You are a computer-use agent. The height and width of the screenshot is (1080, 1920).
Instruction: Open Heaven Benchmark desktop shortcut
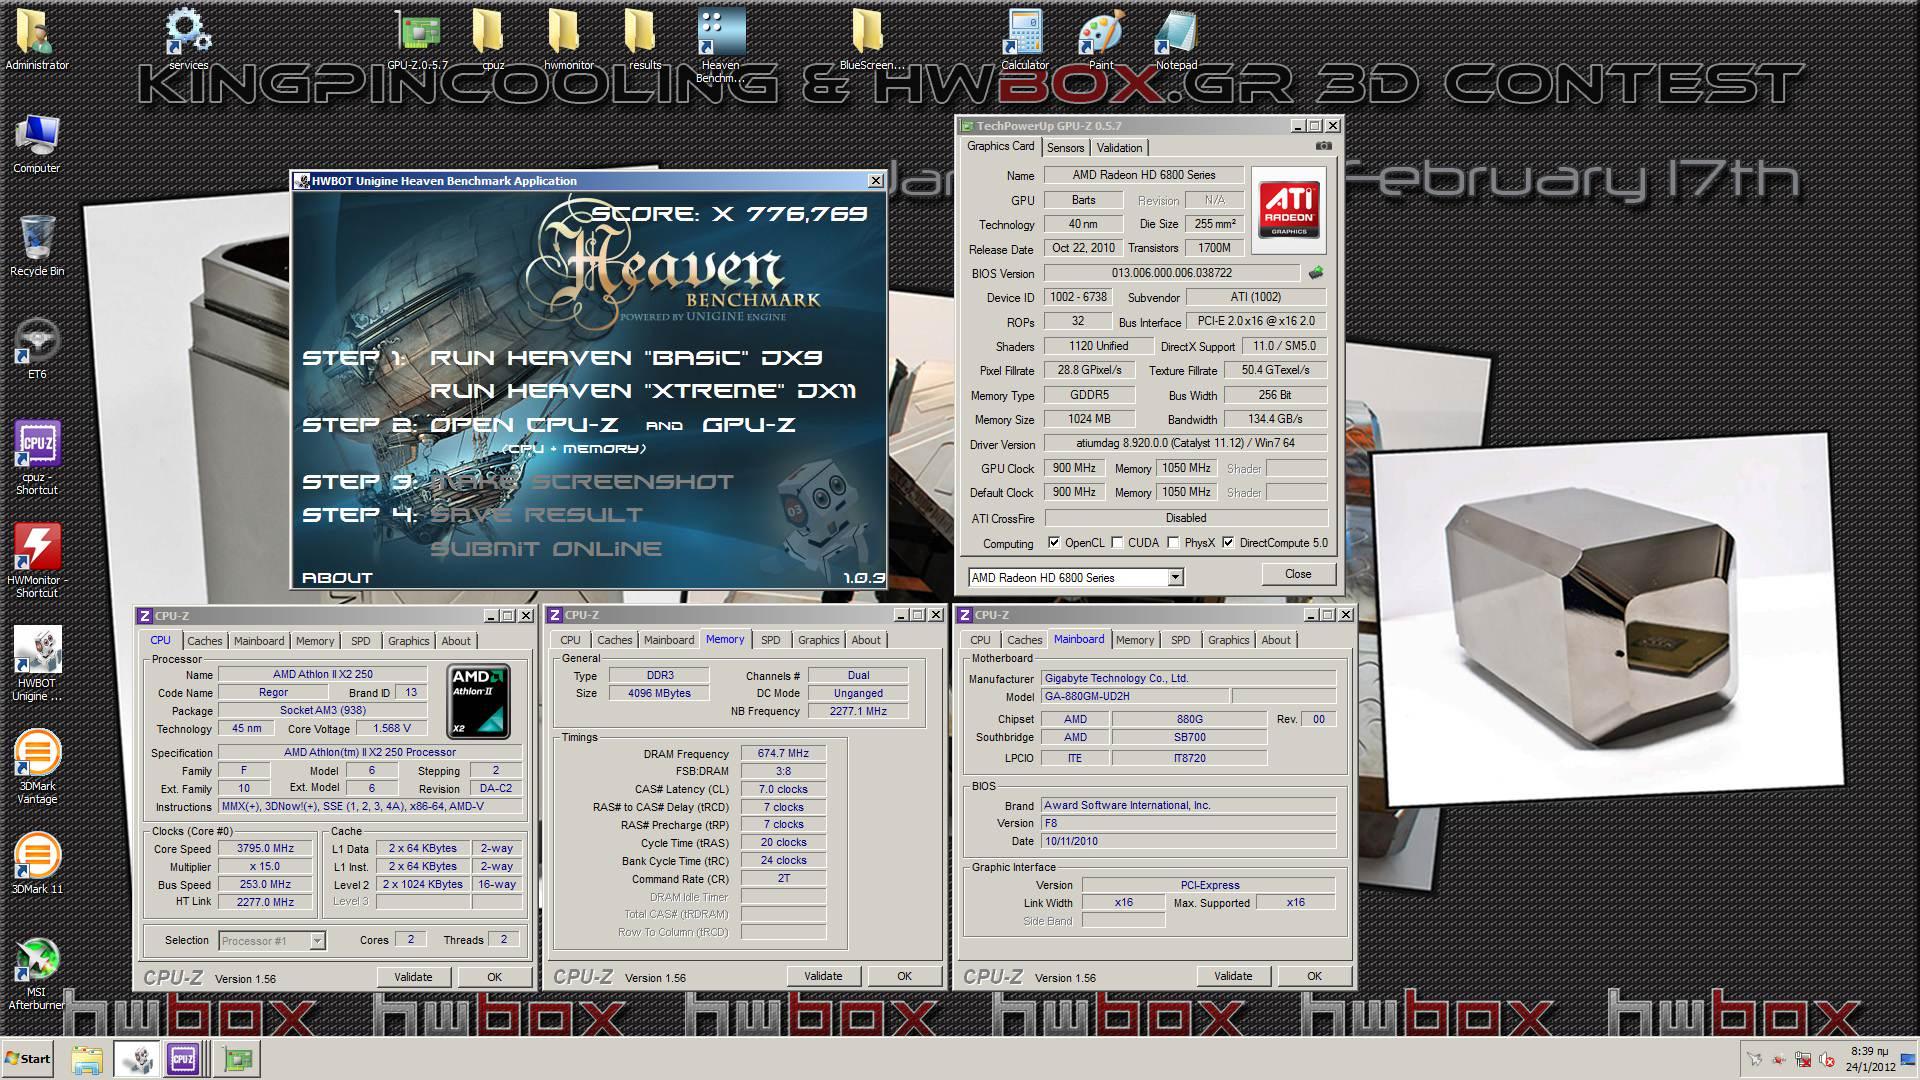(720, 45)
